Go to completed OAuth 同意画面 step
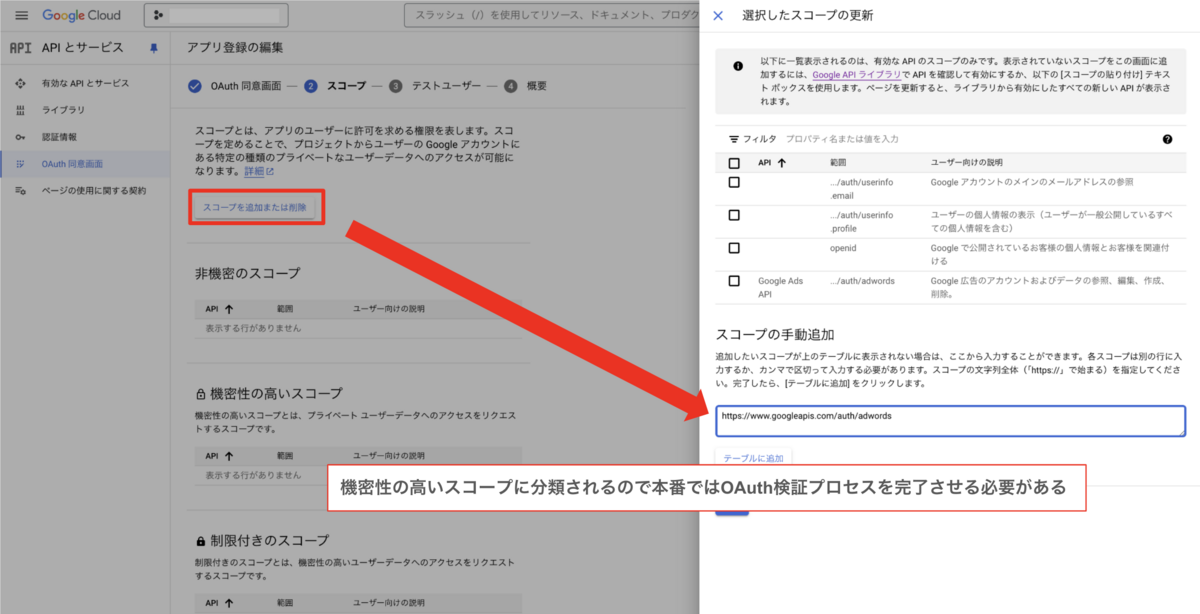 (235, 86)
